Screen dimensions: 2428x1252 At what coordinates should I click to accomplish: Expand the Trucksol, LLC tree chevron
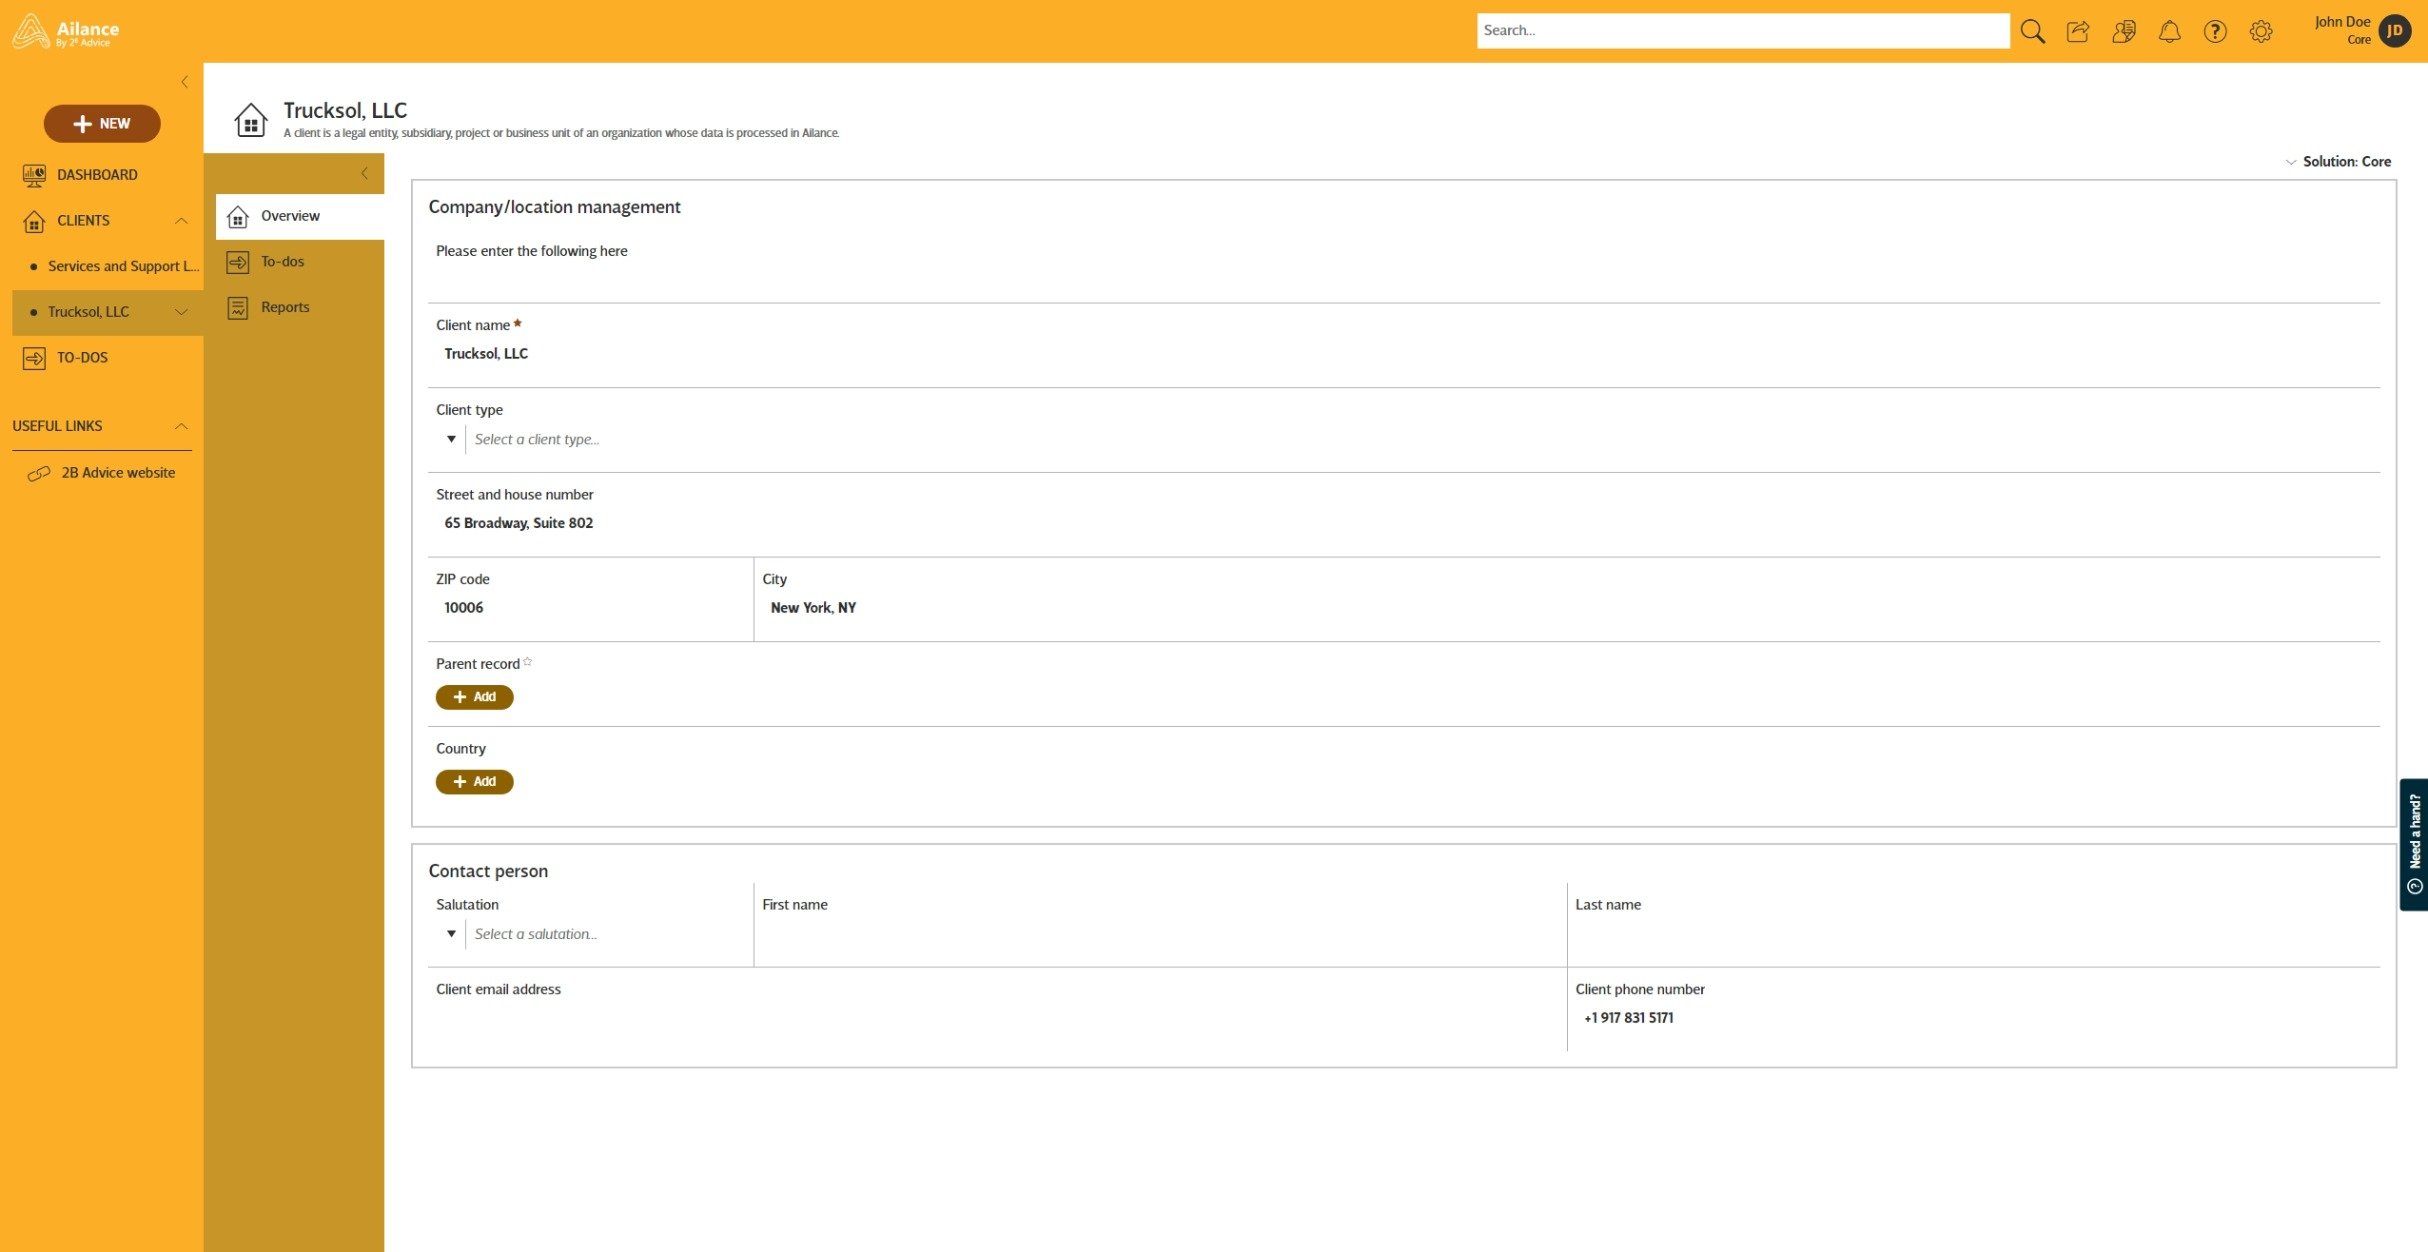point(181,312)
